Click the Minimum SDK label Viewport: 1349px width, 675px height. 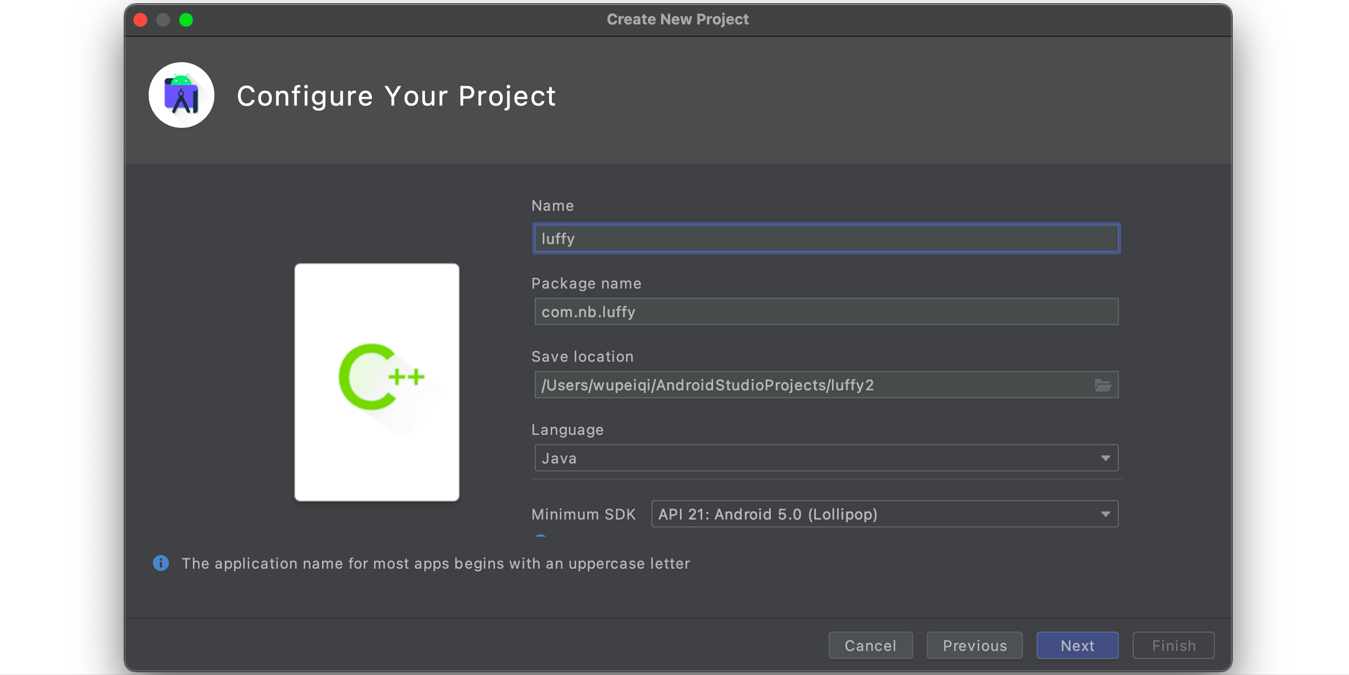click(x=583, y=514)
